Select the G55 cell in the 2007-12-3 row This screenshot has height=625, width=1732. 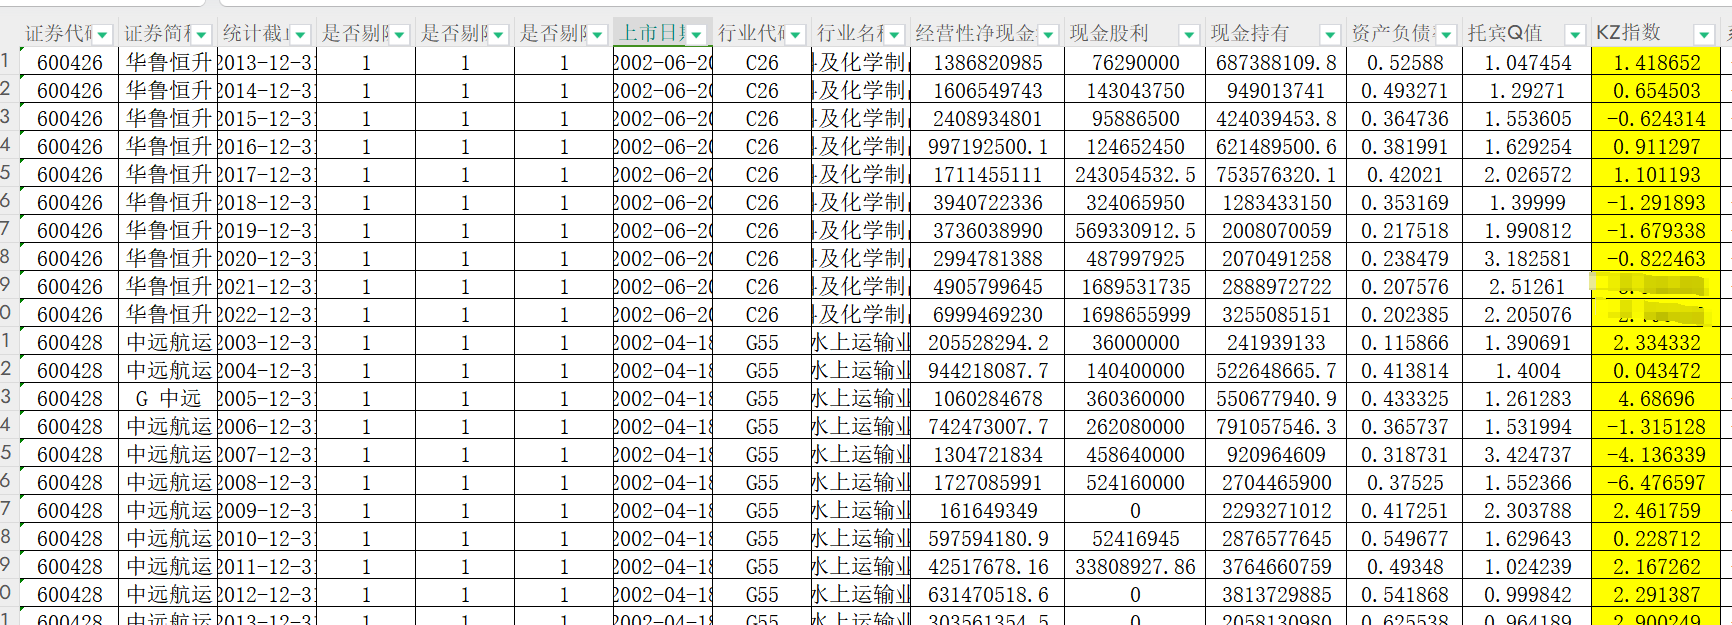761,454
